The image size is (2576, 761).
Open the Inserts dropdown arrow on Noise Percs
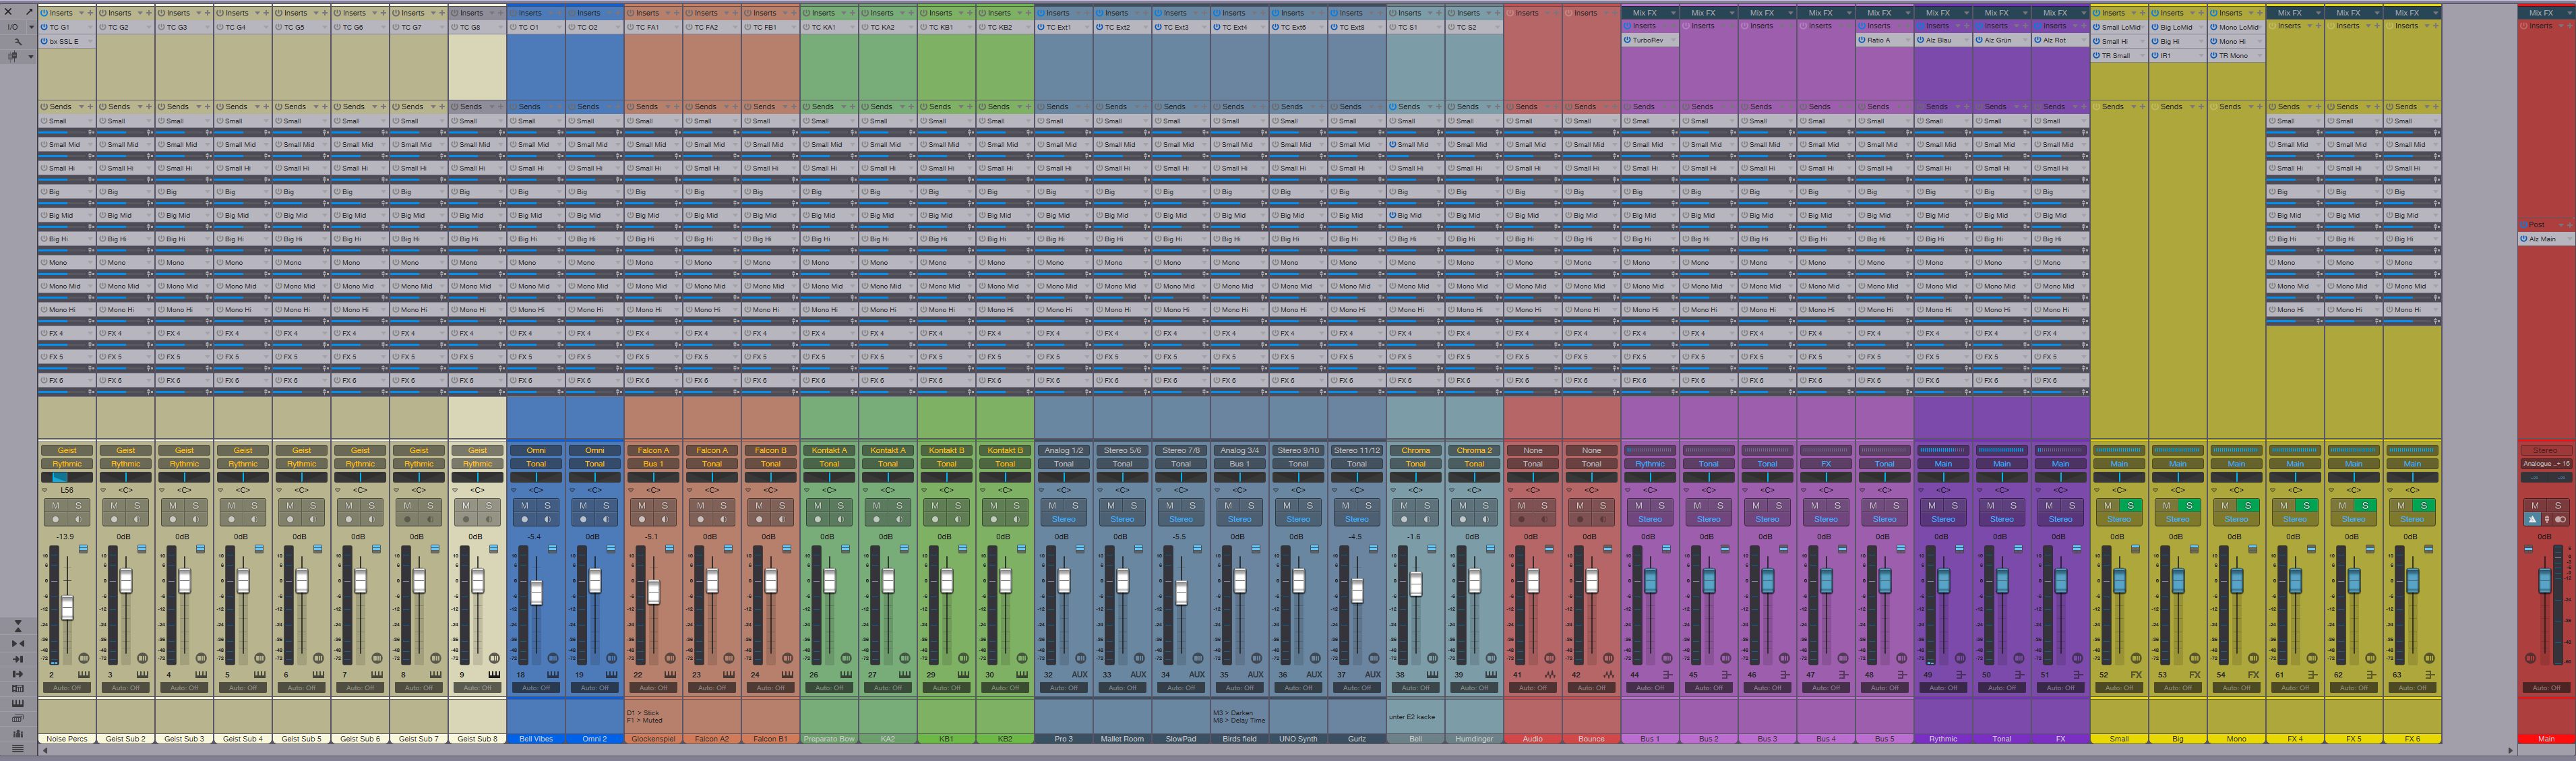click(x=81, y=13)
